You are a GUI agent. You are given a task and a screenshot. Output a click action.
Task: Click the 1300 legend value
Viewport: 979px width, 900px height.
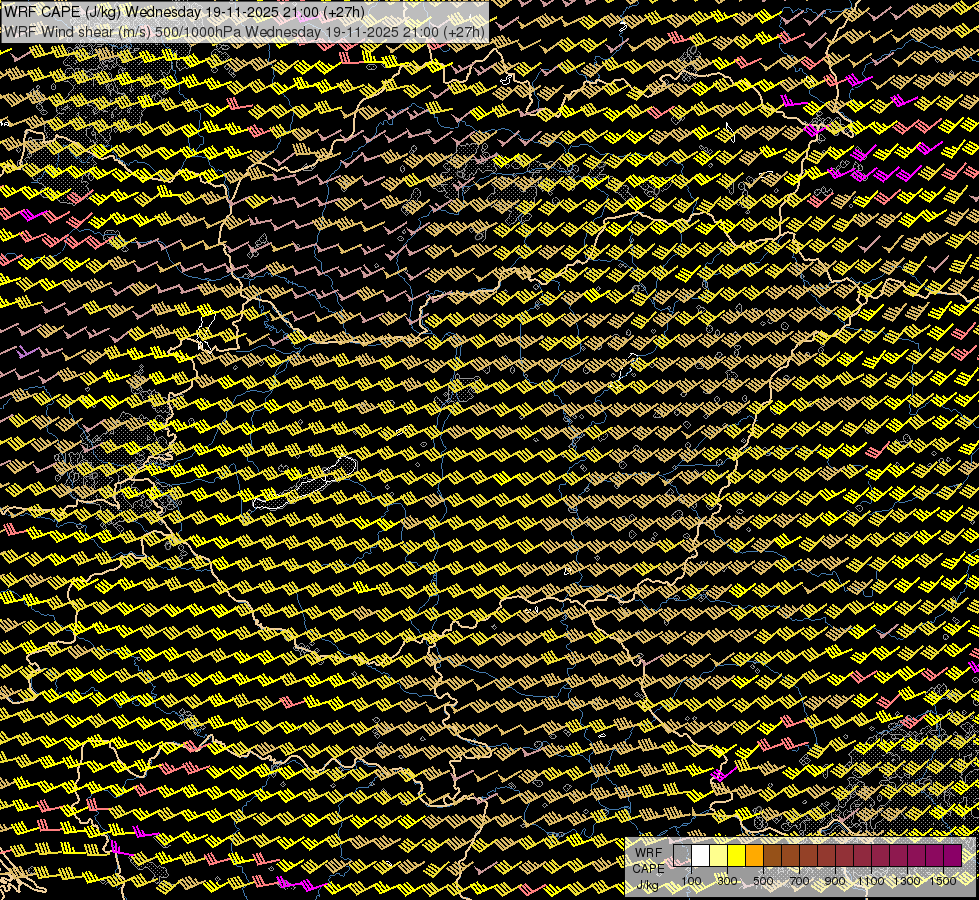[x=907, y=881]
